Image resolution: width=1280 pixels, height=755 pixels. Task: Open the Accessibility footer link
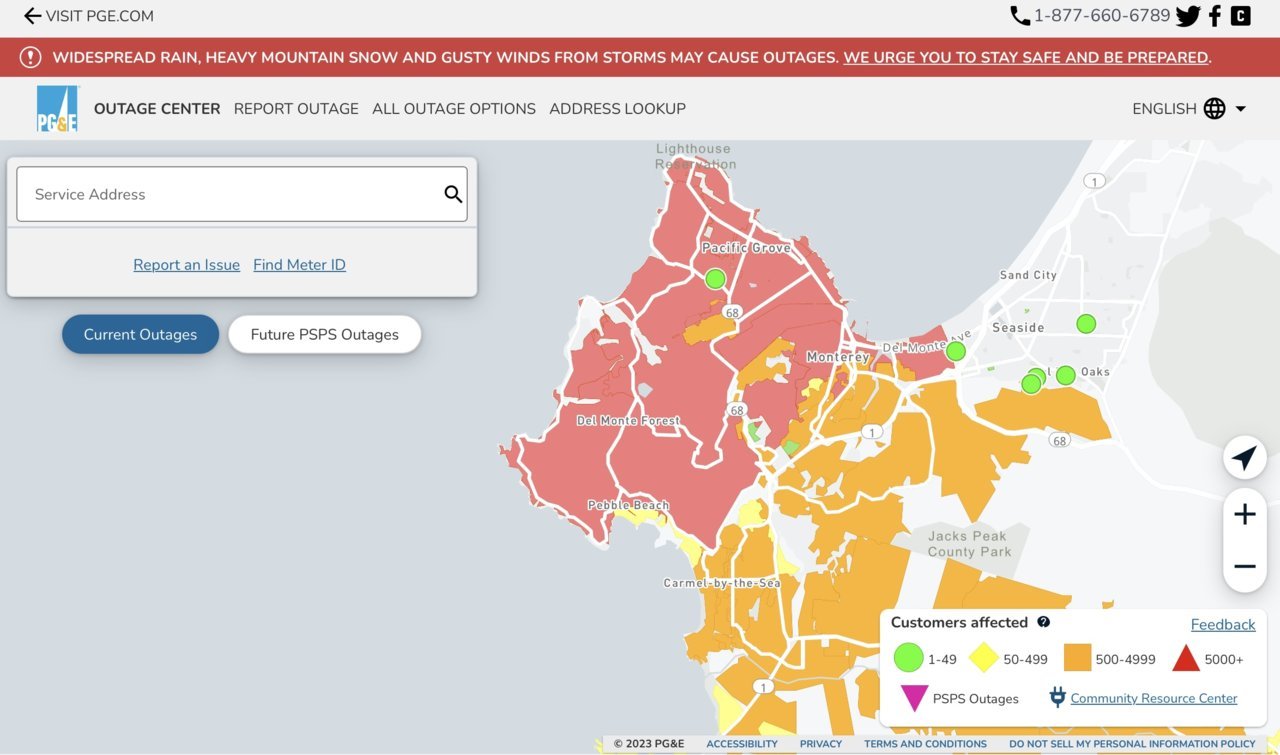click(x=742, y=744)
